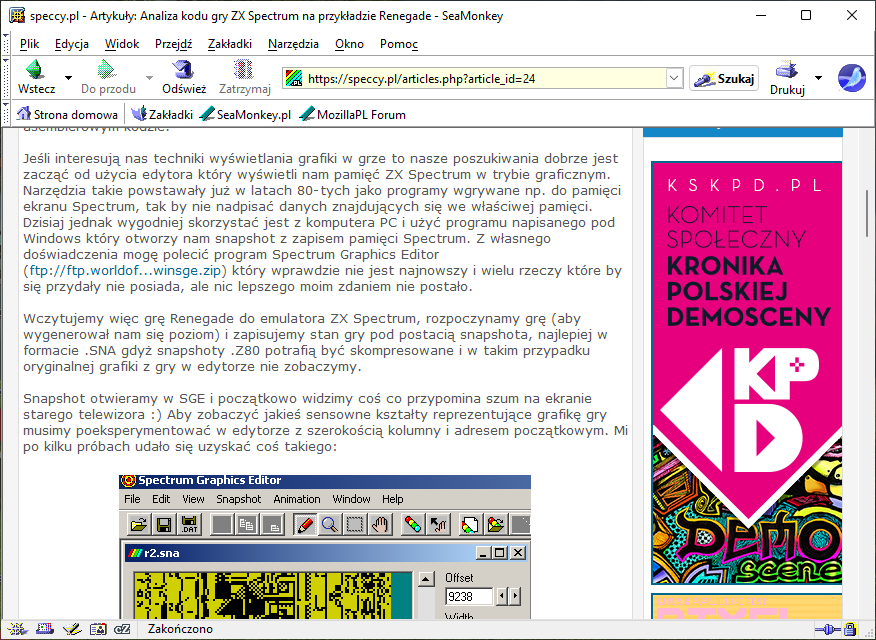Open the KSKPD.PL Kronika Polskiej Demosceny banner

(x=746, y=372)
